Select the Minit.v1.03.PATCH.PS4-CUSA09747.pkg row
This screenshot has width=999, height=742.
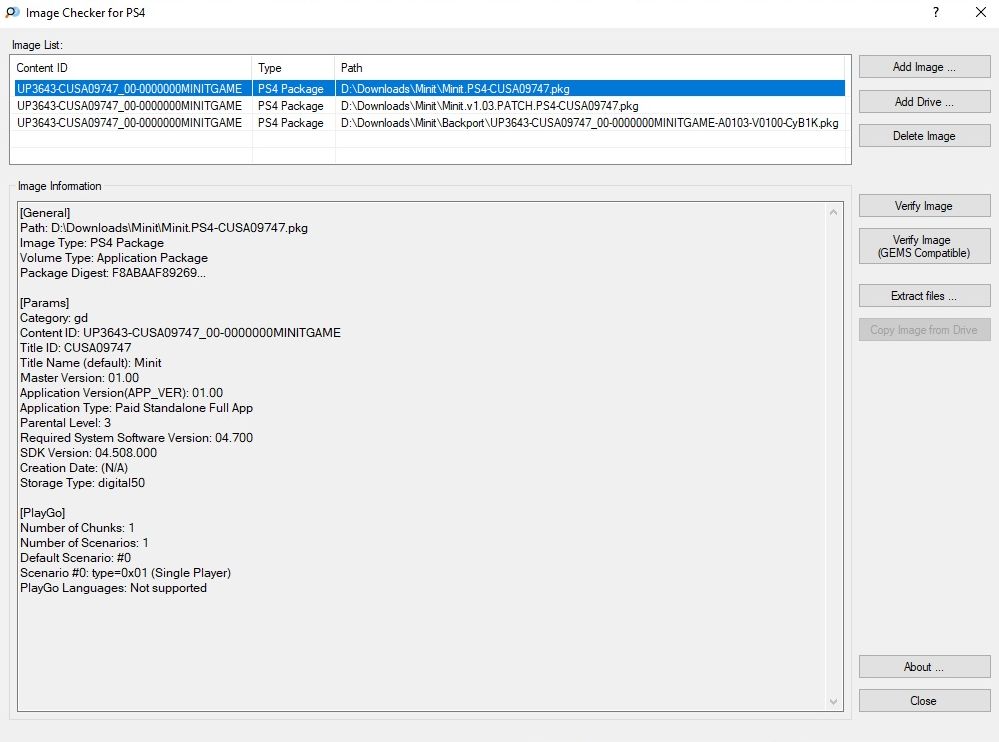pos(430,106)
